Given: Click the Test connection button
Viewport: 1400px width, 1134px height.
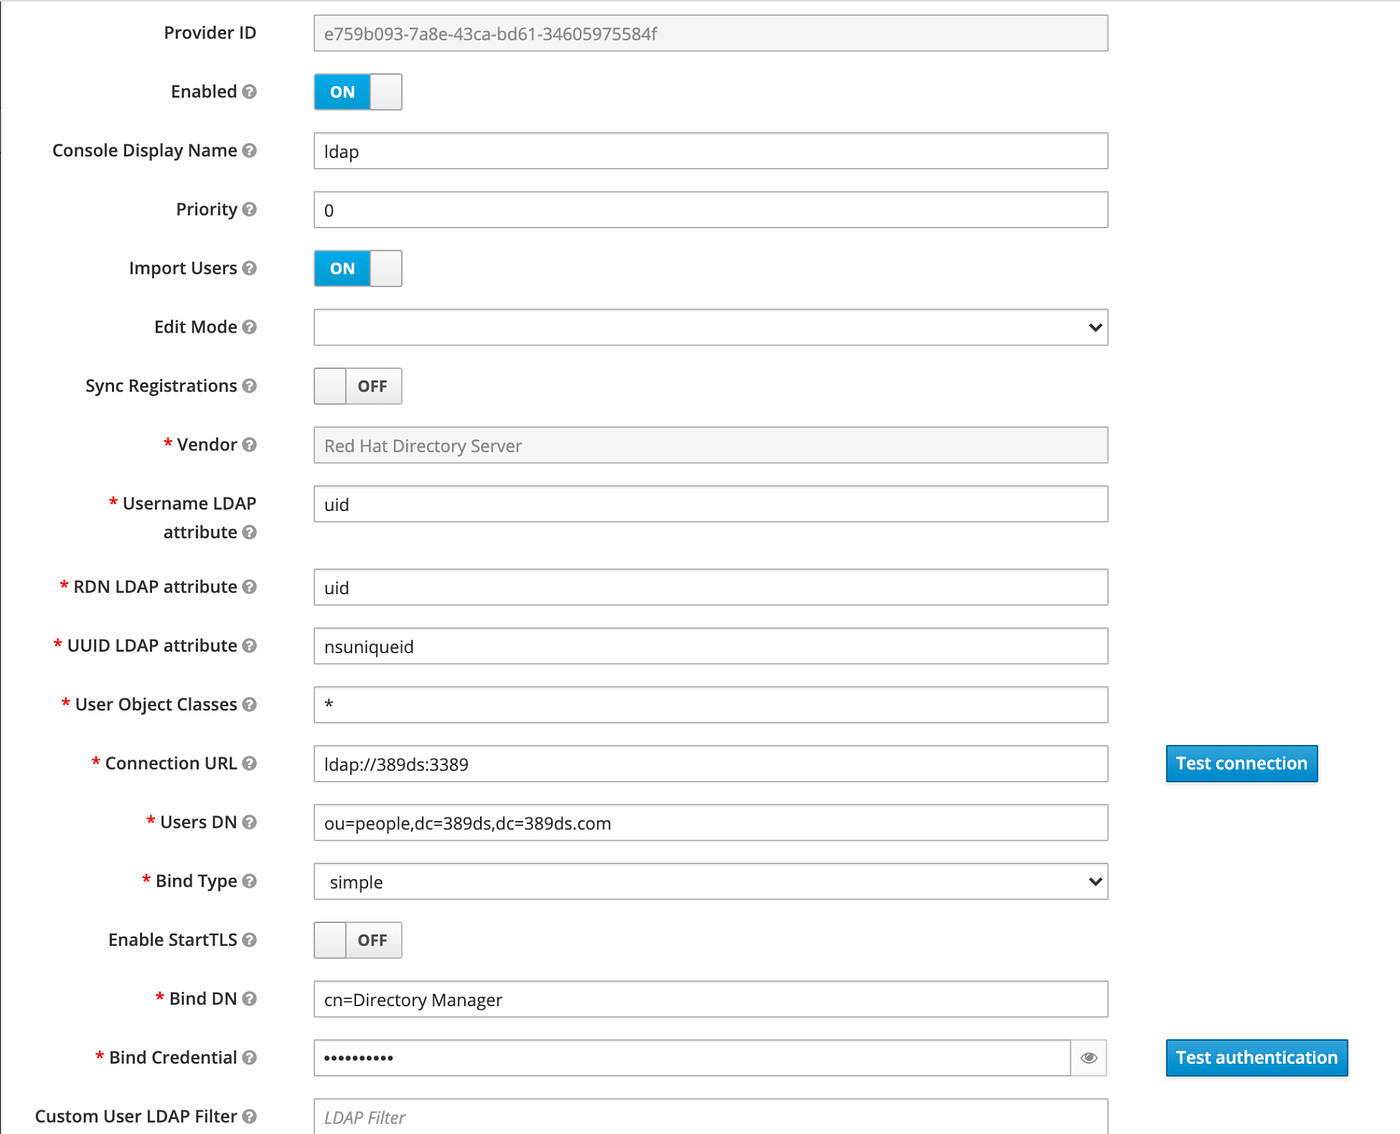Looking at the screenshot, I should [1241, 763].
